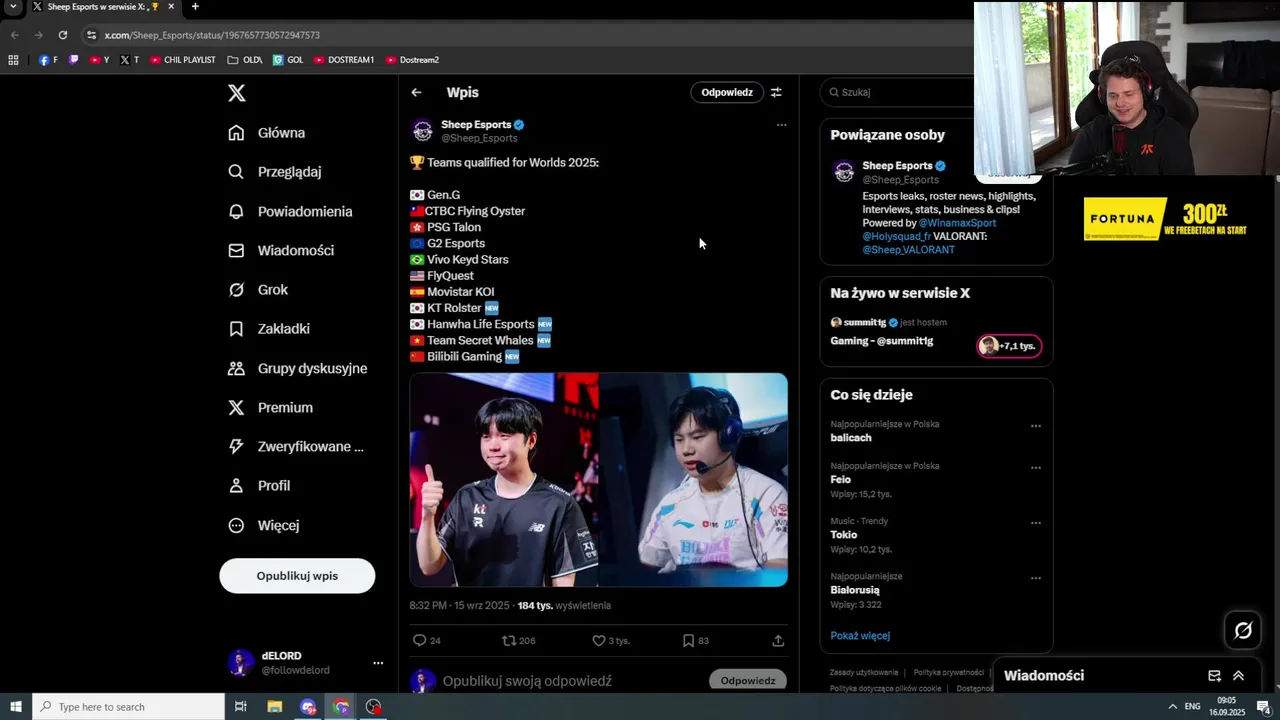Image resolution: width=1280 pixels, height=720 pixels.
Task: Open the balicach trend
Action: (851, 438)
